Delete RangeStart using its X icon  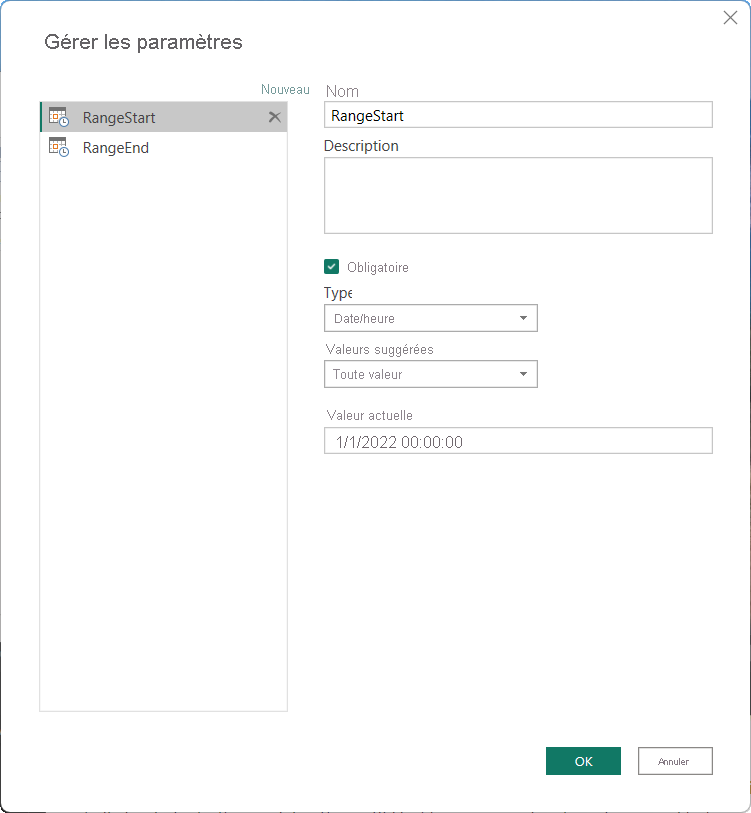[x=274, y=117]
